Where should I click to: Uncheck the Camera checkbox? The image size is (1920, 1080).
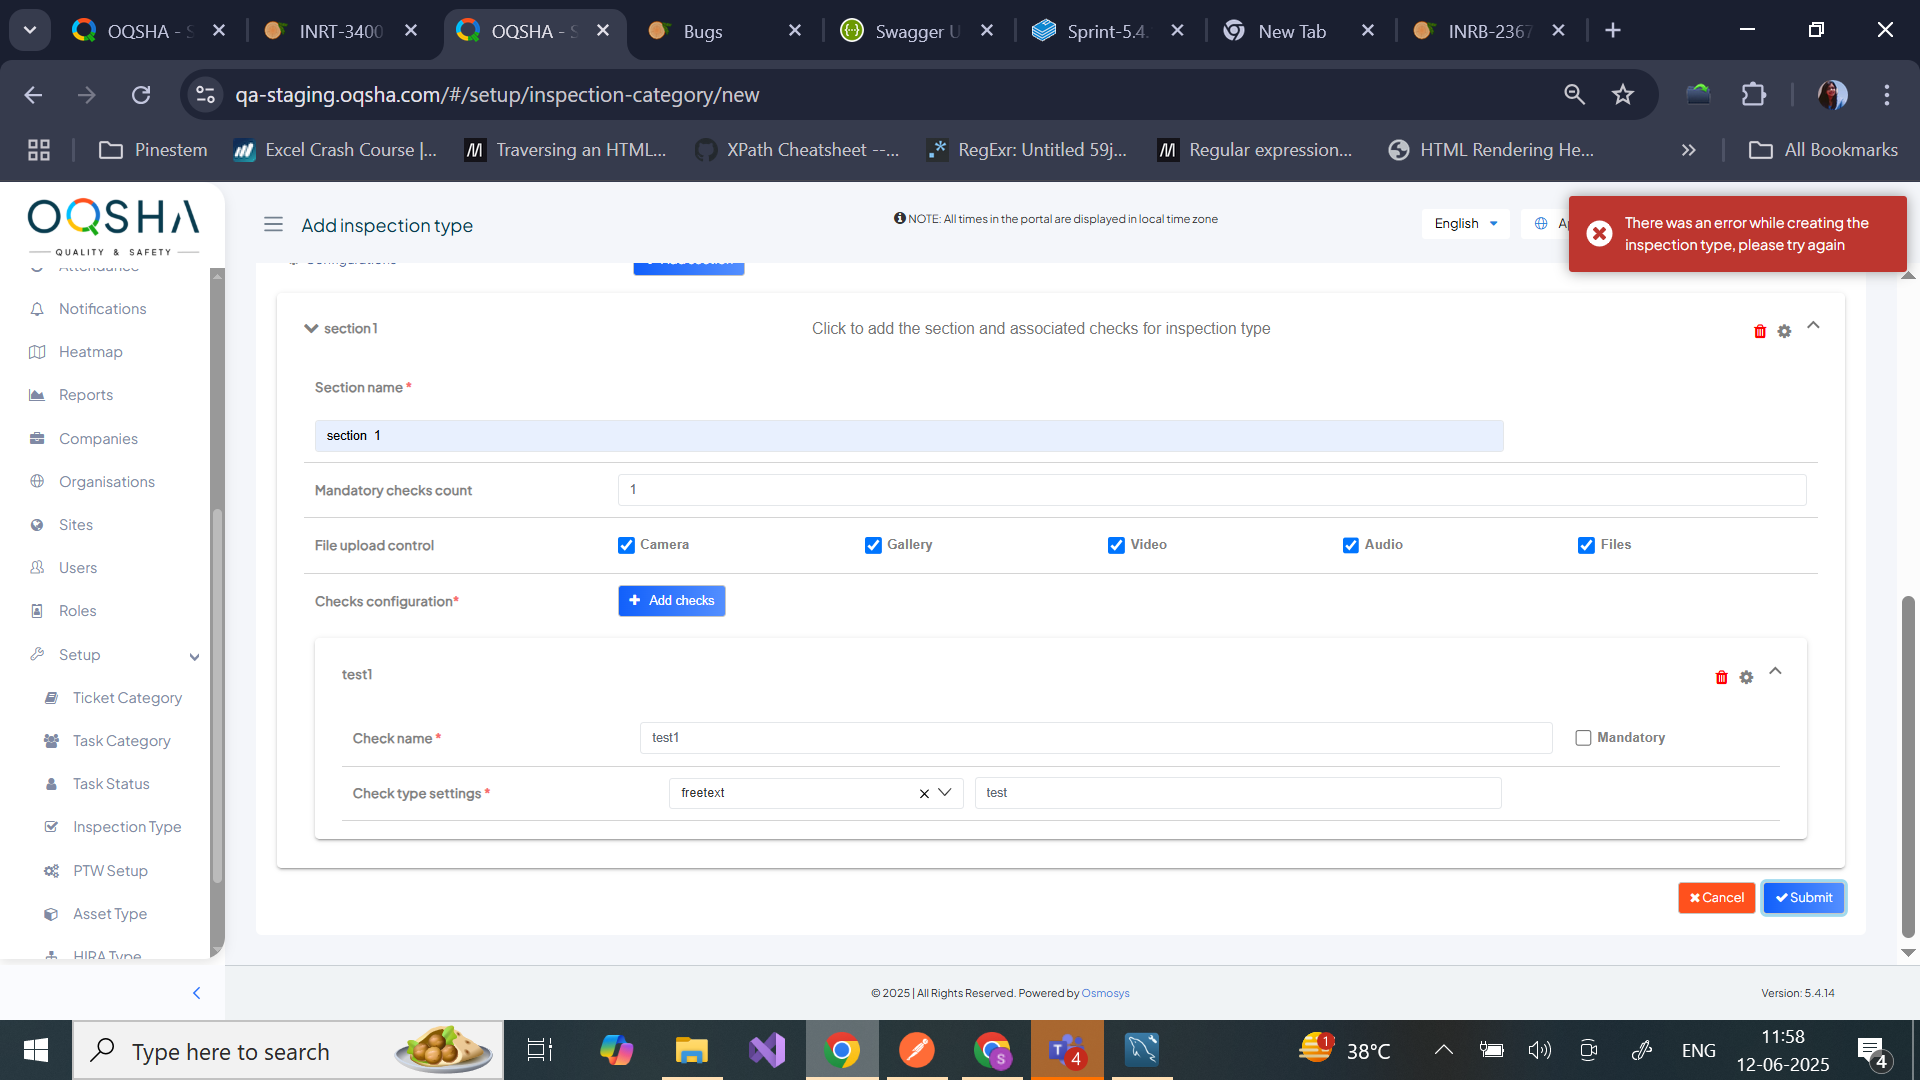coord(626,545)
